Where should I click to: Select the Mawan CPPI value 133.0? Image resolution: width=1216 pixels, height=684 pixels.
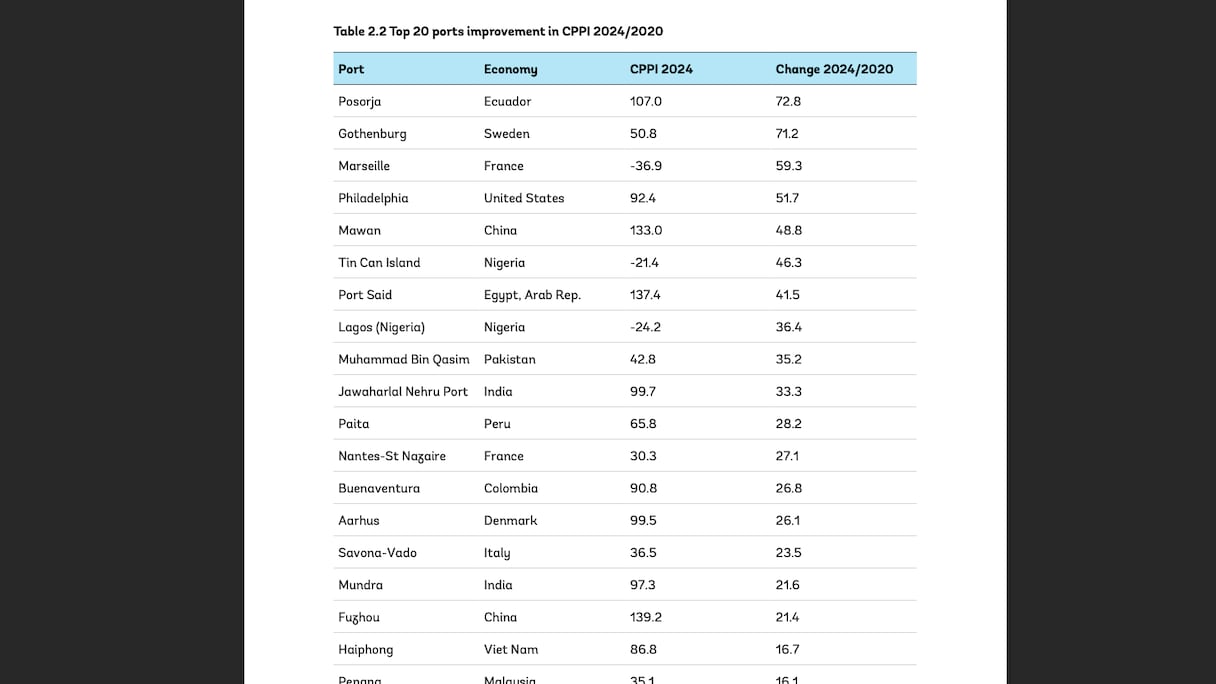[646, 230]
